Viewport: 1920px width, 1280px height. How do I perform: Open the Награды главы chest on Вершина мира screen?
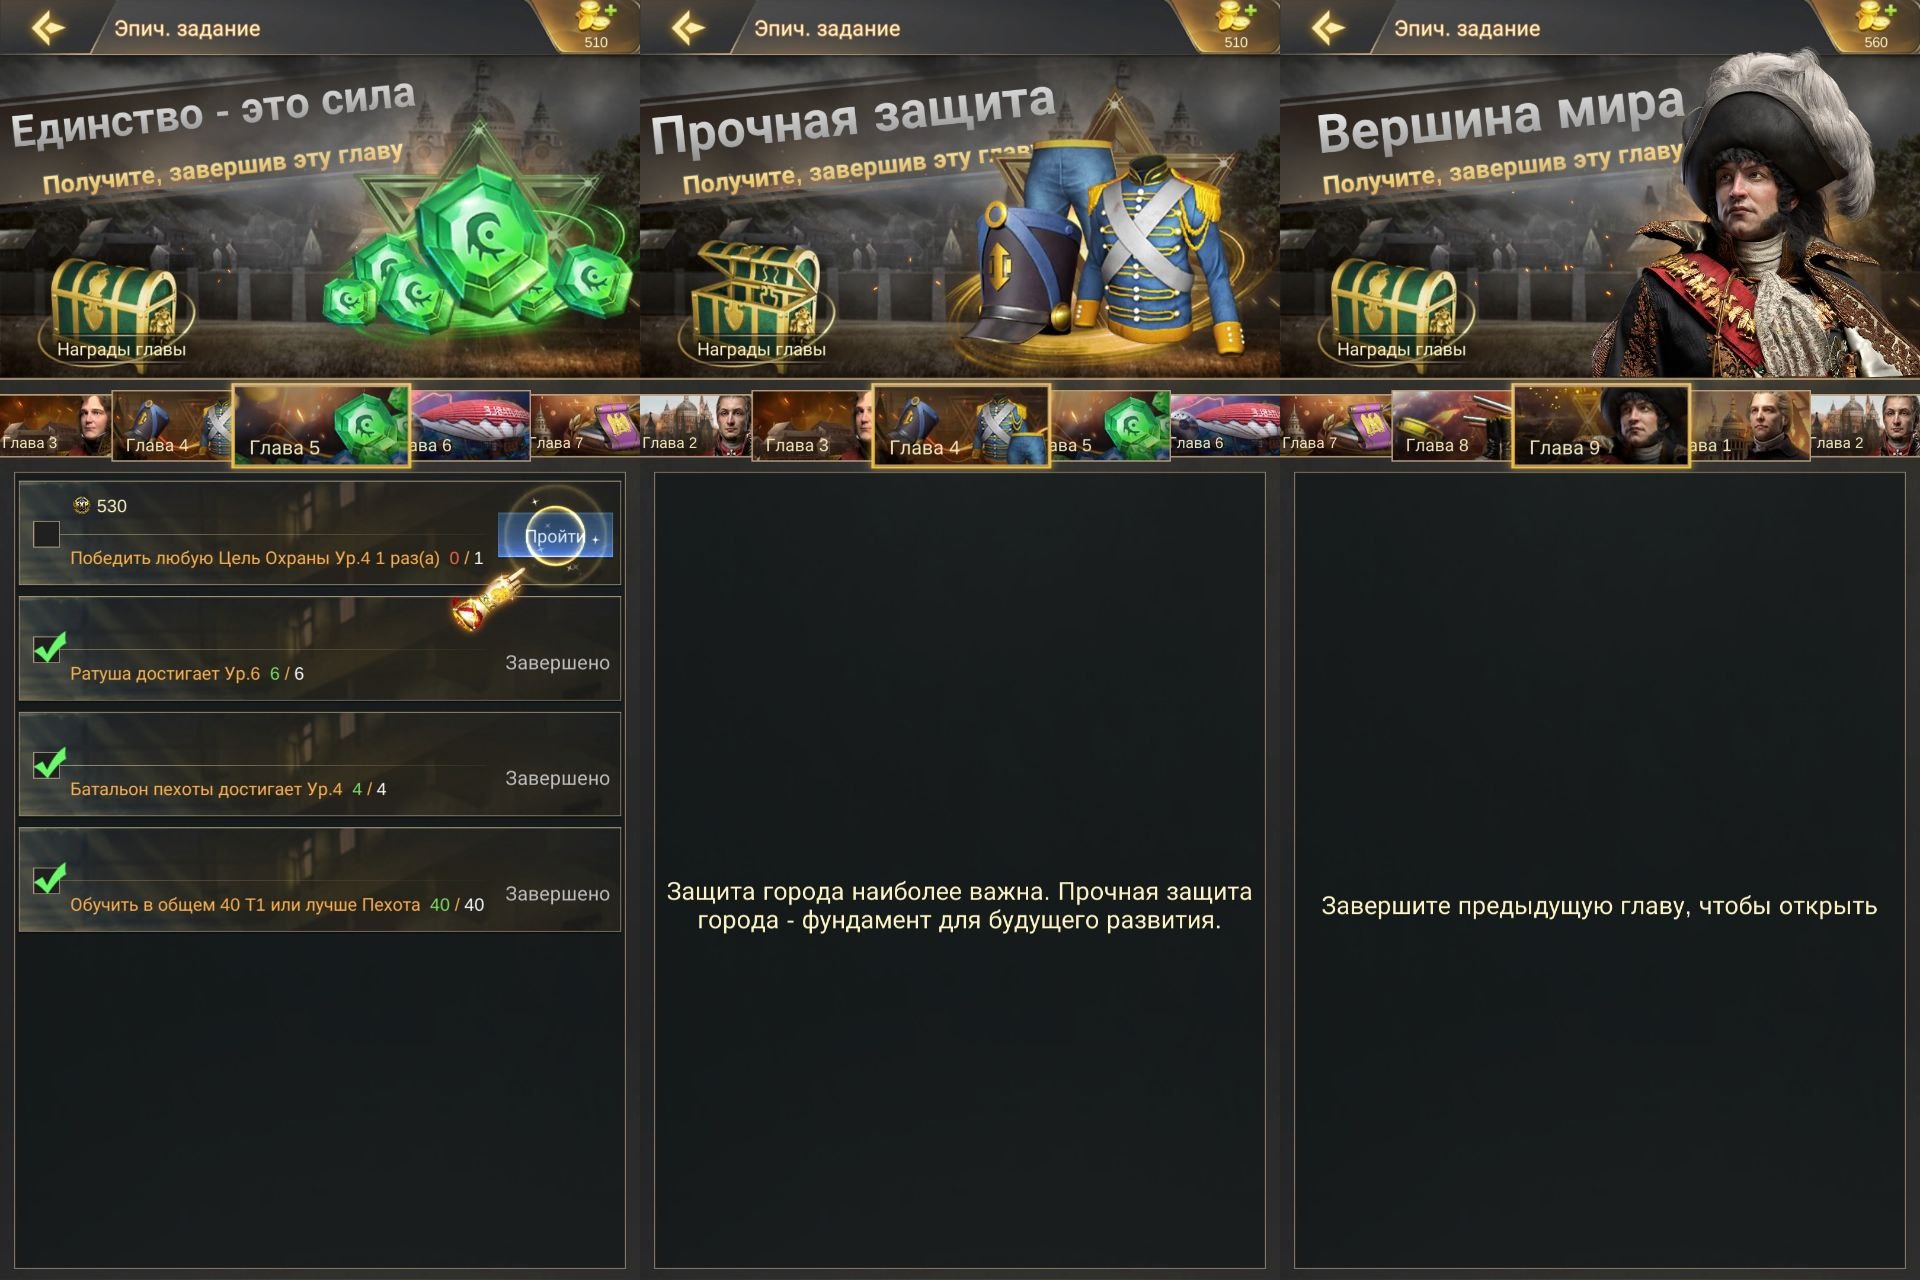tap(1397, 305)
